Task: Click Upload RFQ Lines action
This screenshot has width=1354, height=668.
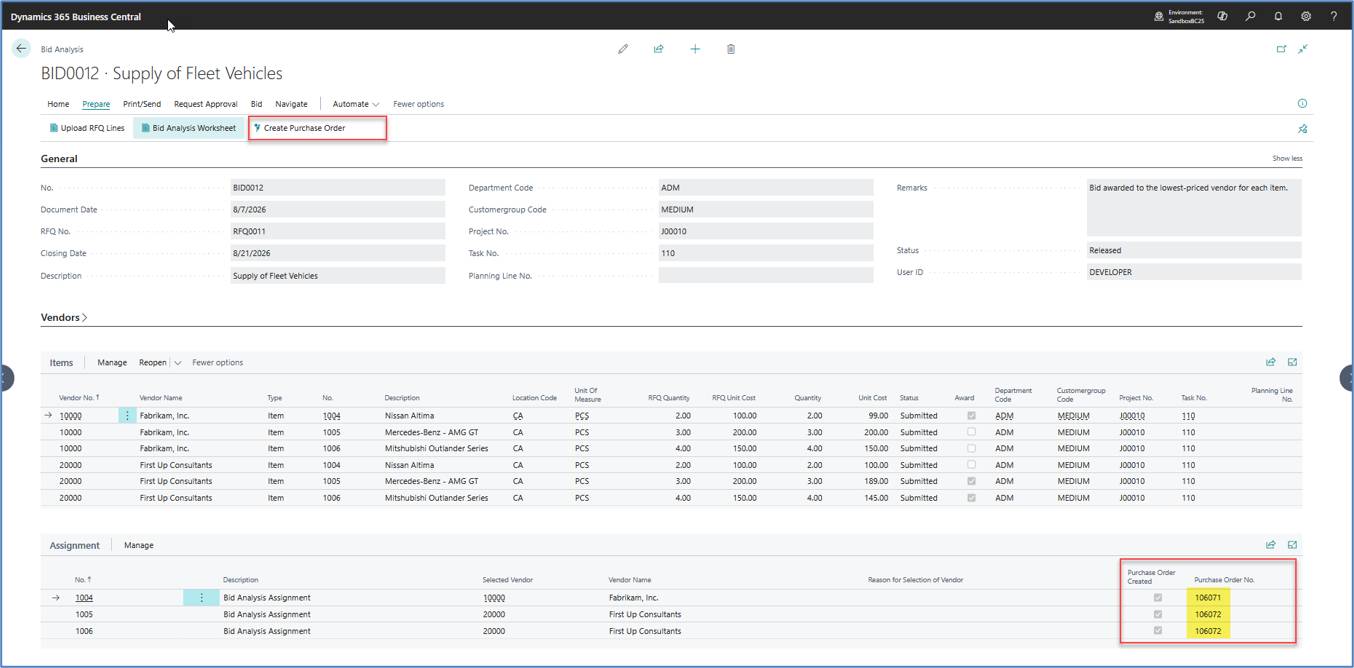Action: point(87,128)
